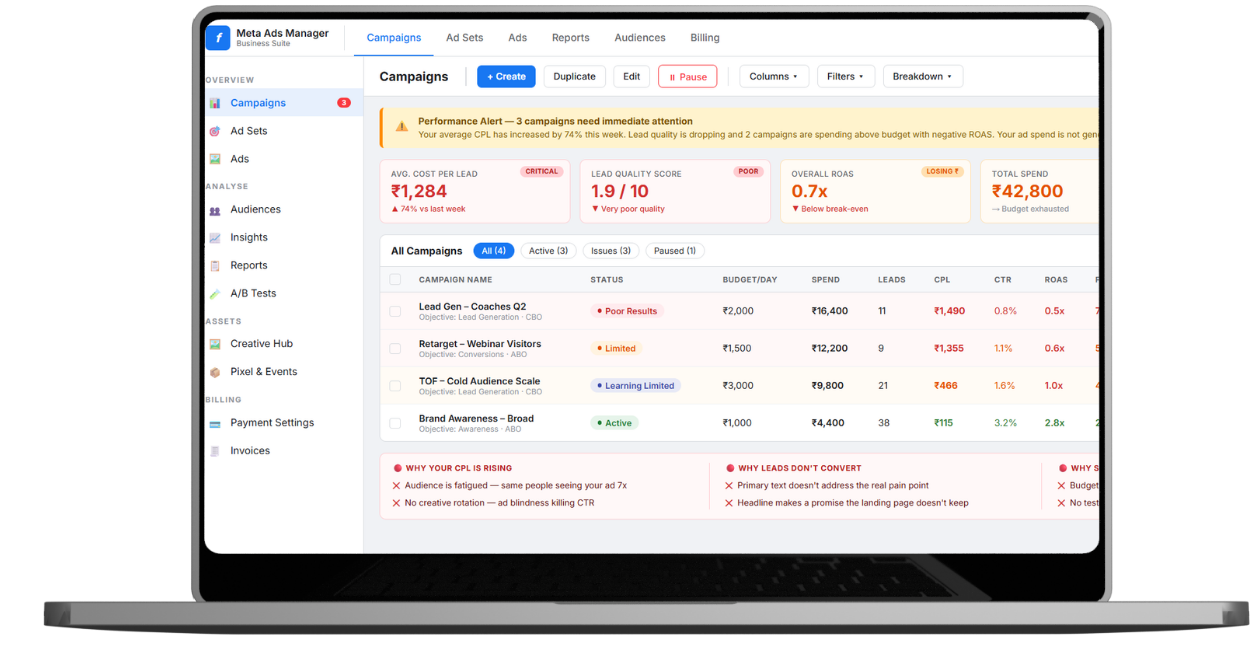The image size is (1253, 660).
Task: Switch to the Audiences top tab
Action: 640,38
